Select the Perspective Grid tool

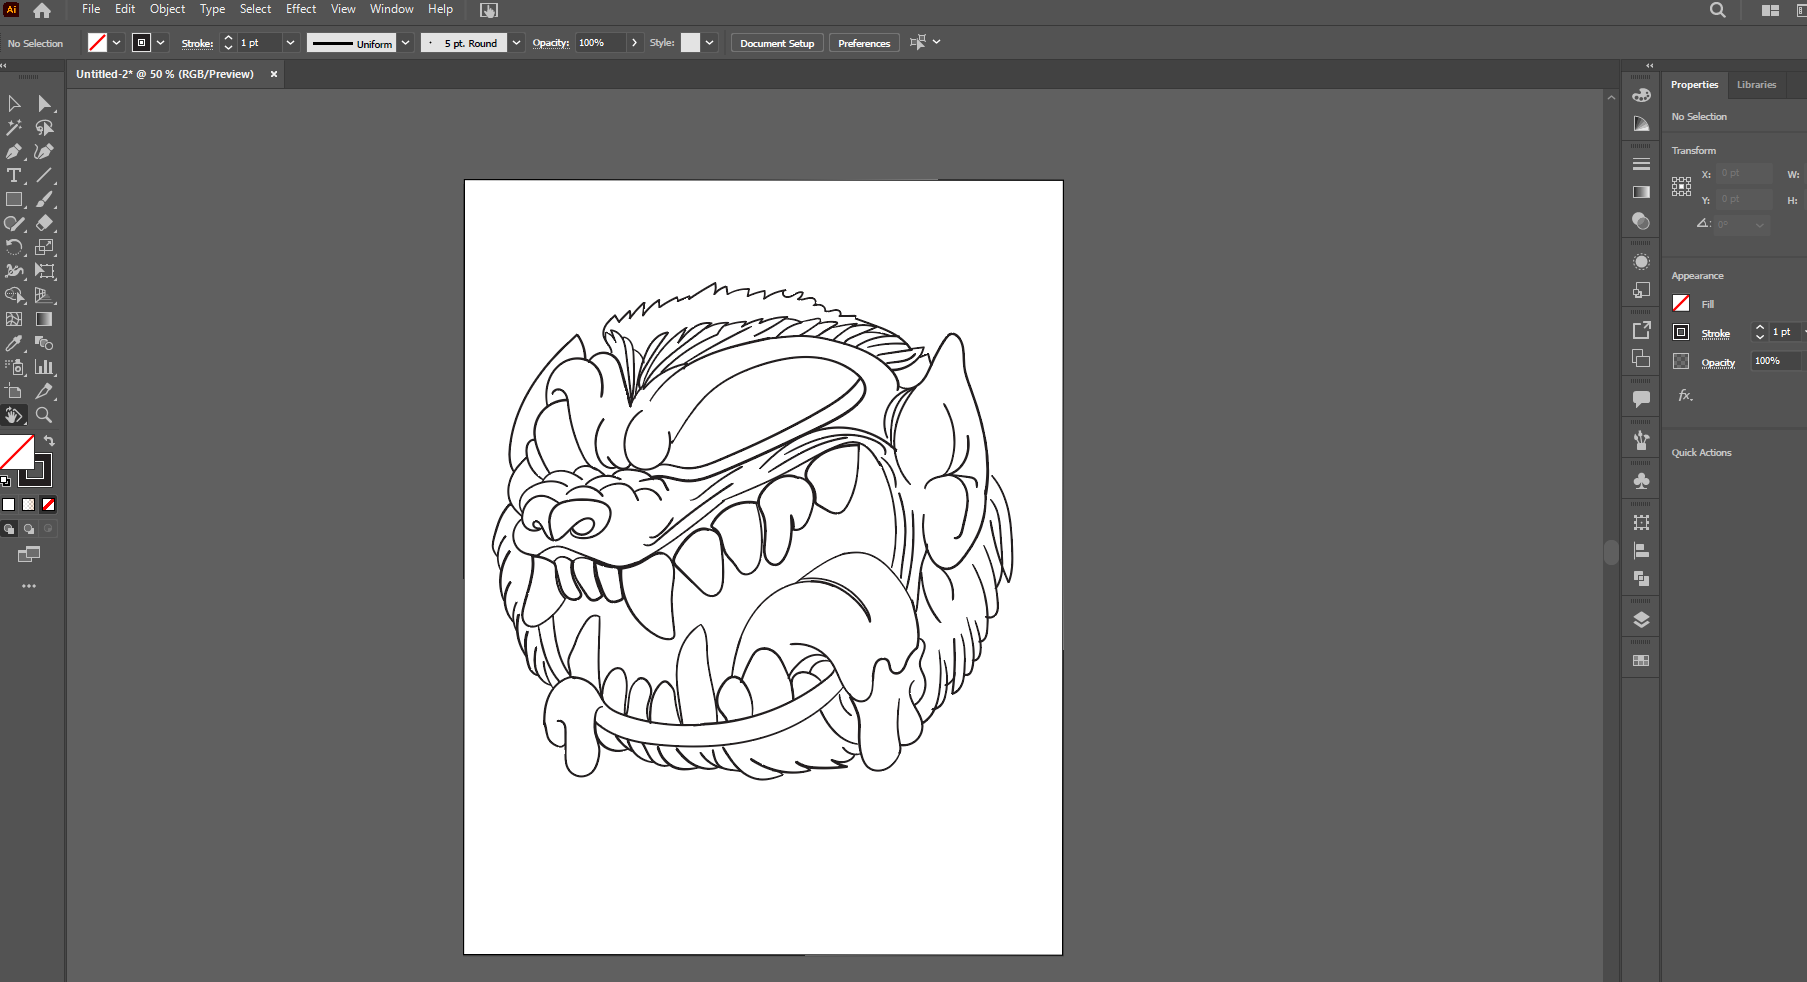click(44, 296)
